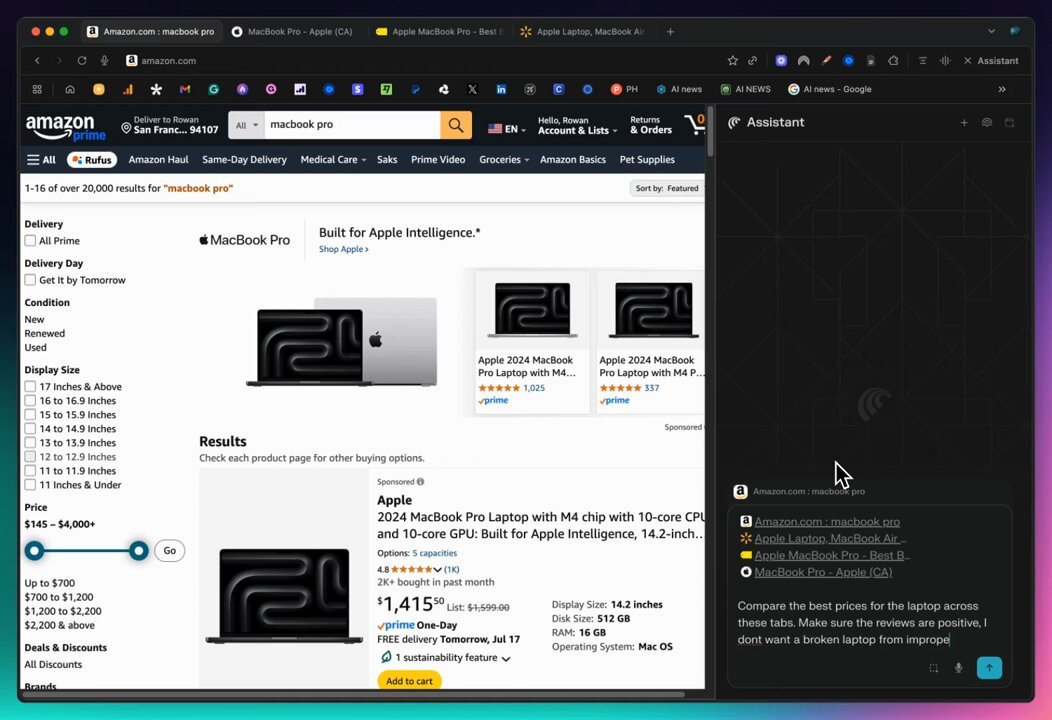Click the $700 to $1,200 price range

tap(59, 597)
